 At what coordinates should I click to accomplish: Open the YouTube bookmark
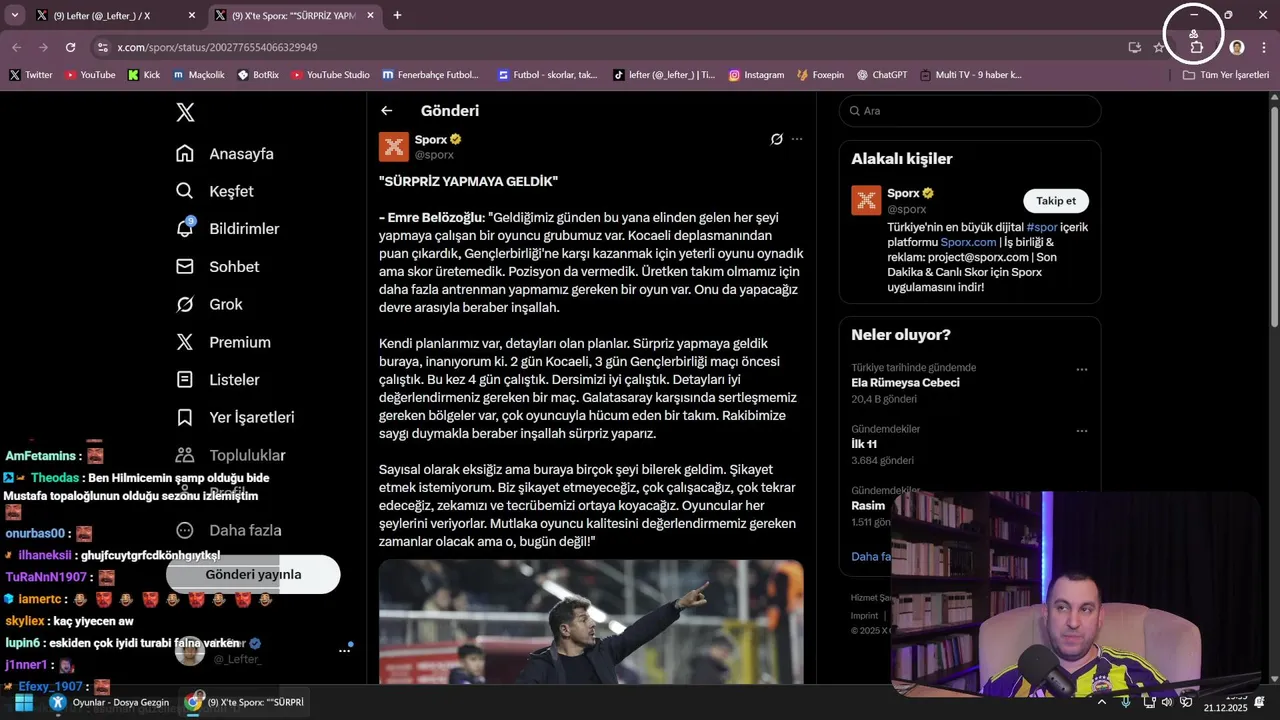pos(90,75)
